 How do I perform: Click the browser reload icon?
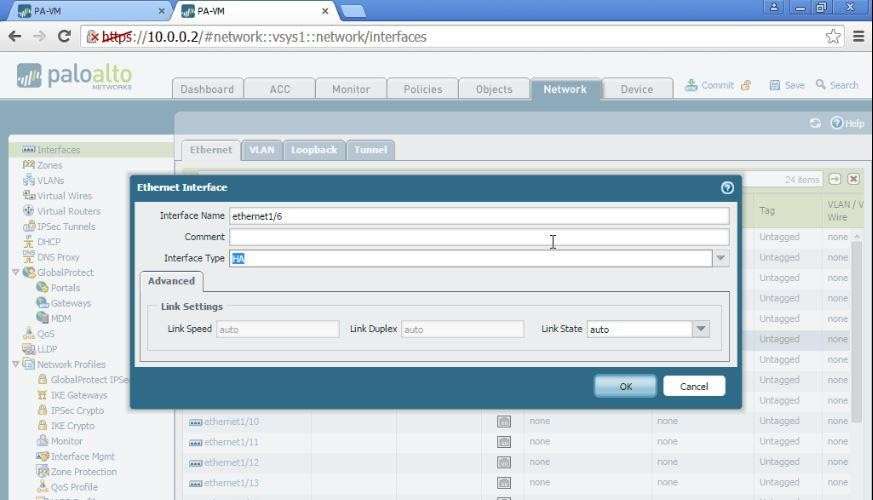click(64, 36)
